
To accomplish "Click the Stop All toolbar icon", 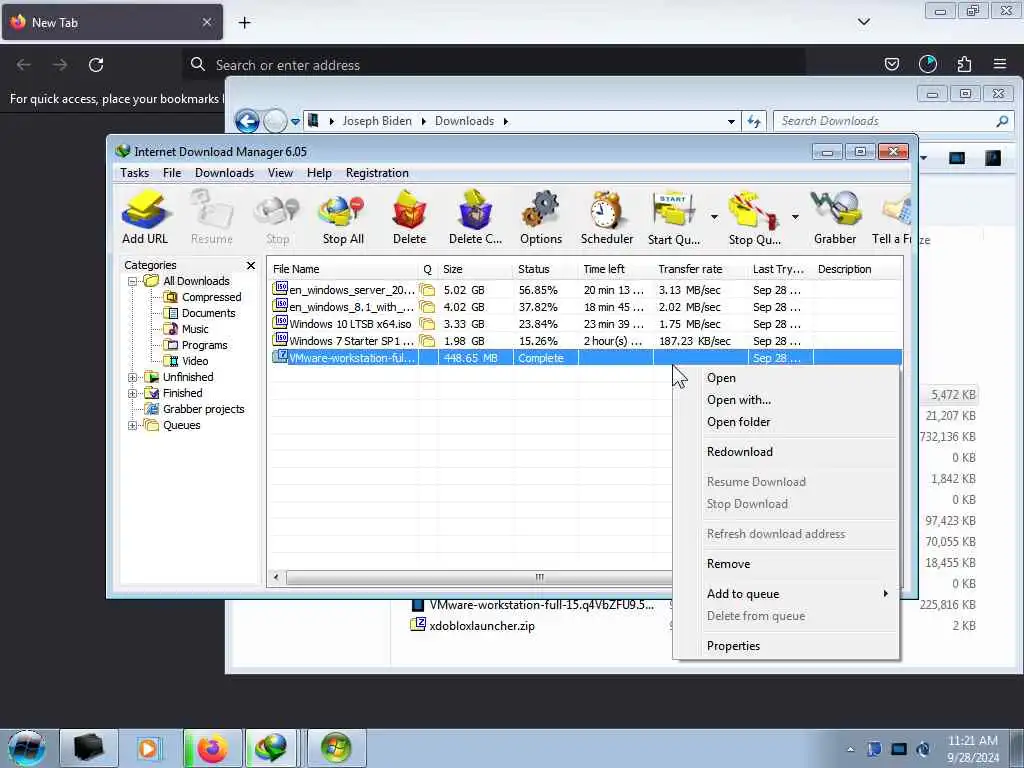I will point(343,217).
